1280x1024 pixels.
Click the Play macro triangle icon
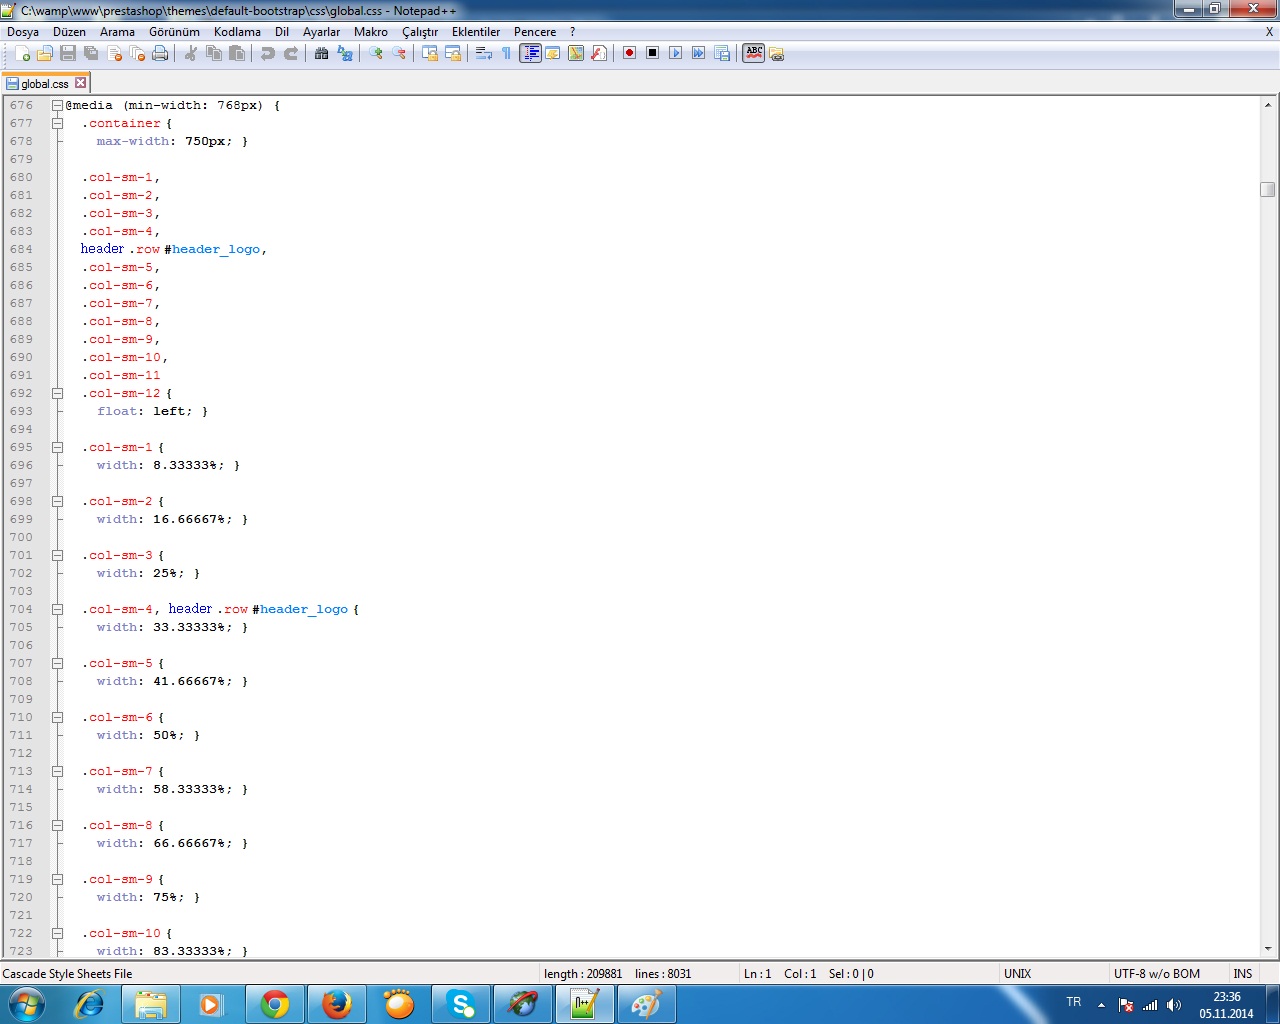(x=675, y=53)
